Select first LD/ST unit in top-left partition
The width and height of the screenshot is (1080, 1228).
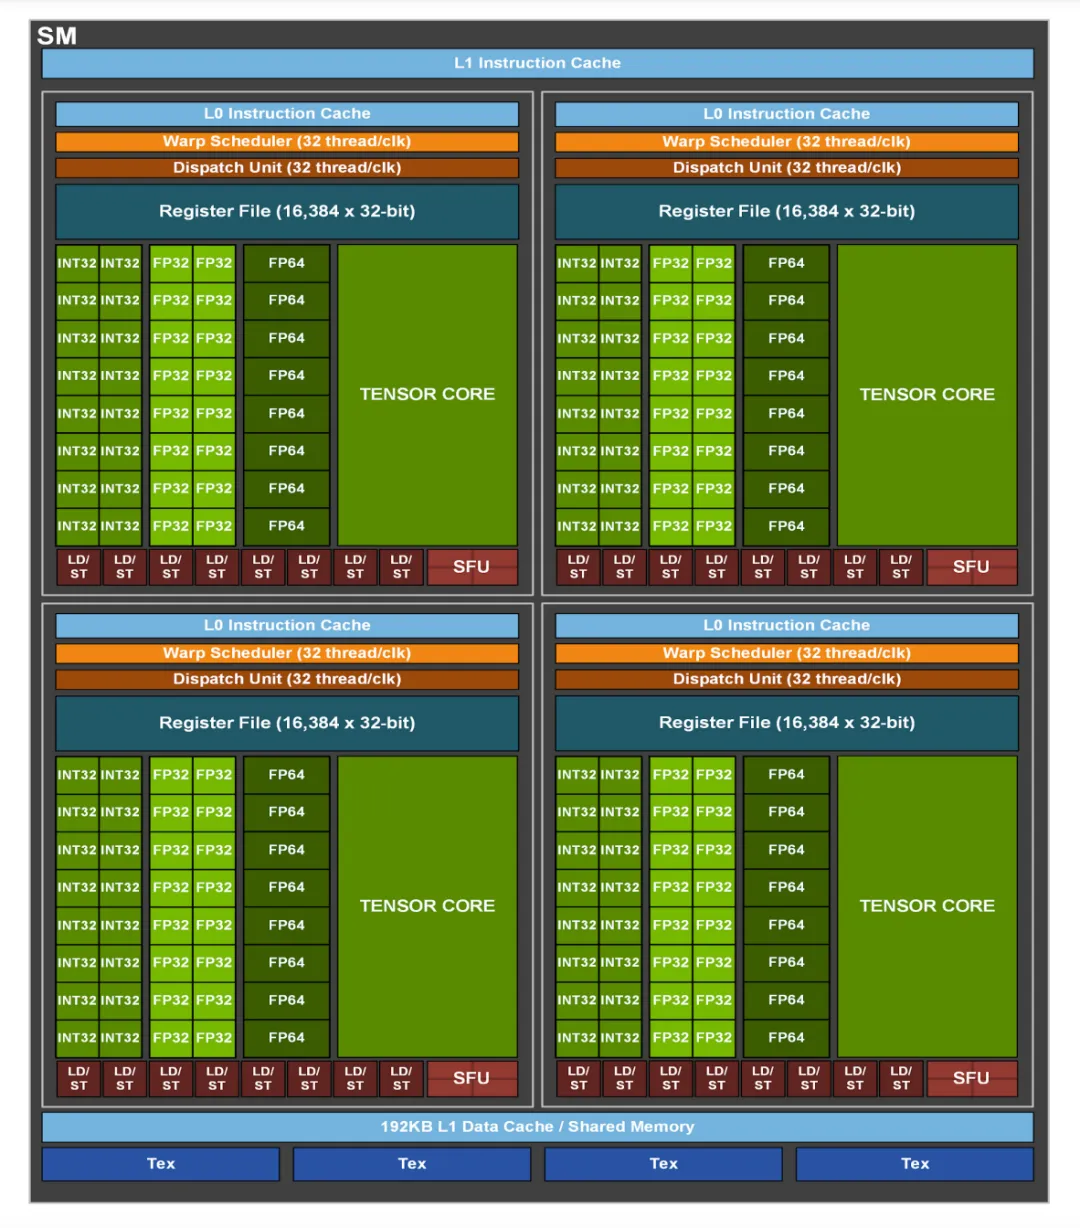pyautogui.click(x=79, y=567)
